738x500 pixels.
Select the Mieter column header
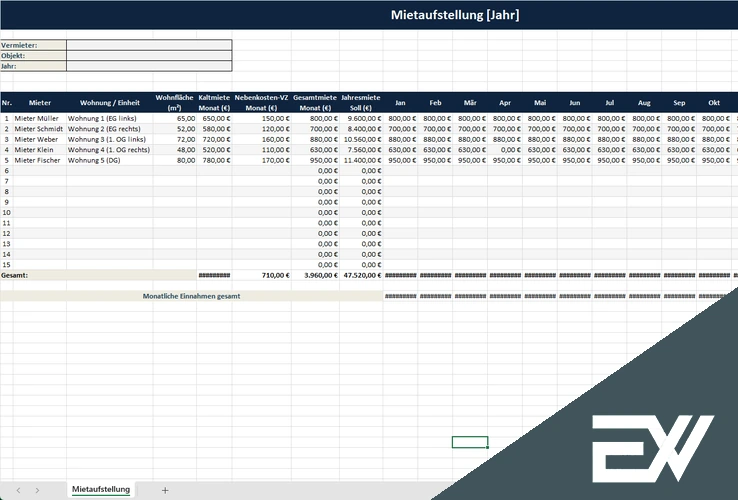pos(40,103)
